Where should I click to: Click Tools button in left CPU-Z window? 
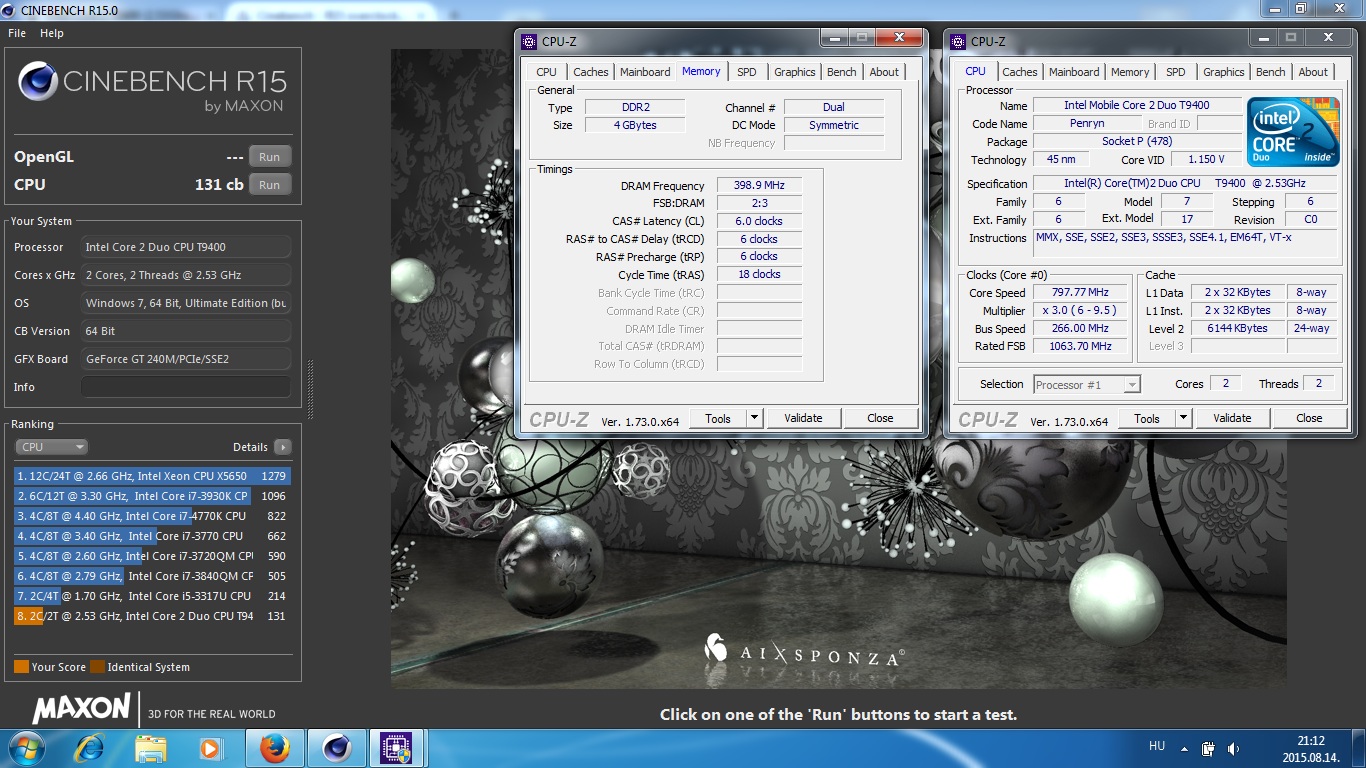coord(718,419)
